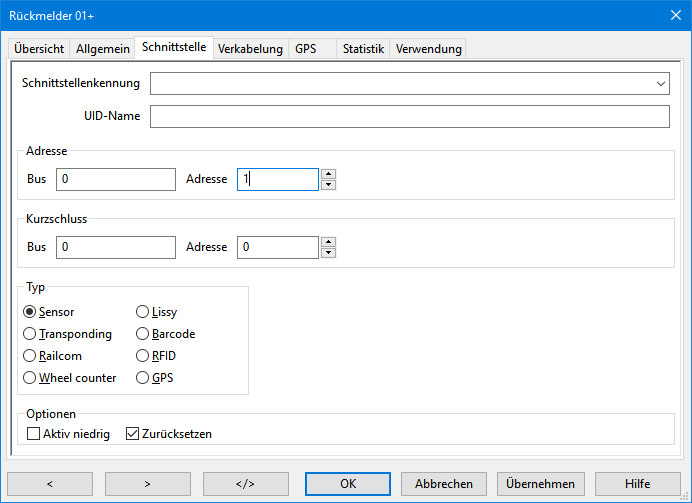This screenshot has width=692, height=503.
Task: Decrease the Adresse spinner value
Action: [328, 185]
